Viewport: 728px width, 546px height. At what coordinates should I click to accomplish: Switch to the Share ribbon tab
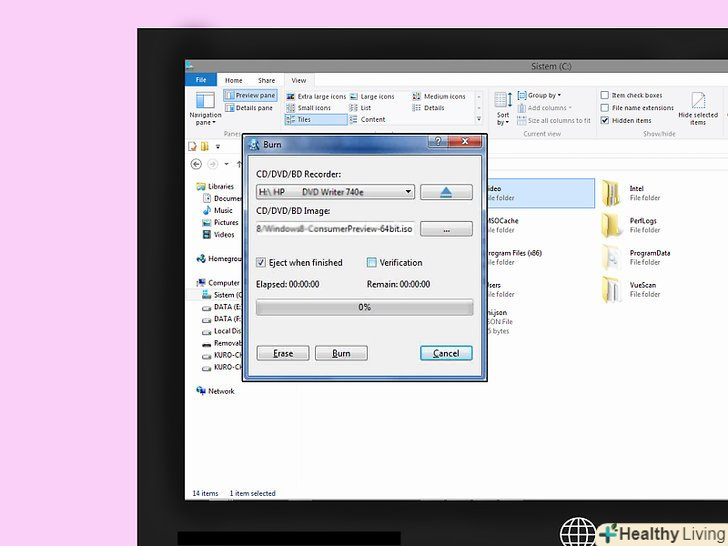(266, 80)
